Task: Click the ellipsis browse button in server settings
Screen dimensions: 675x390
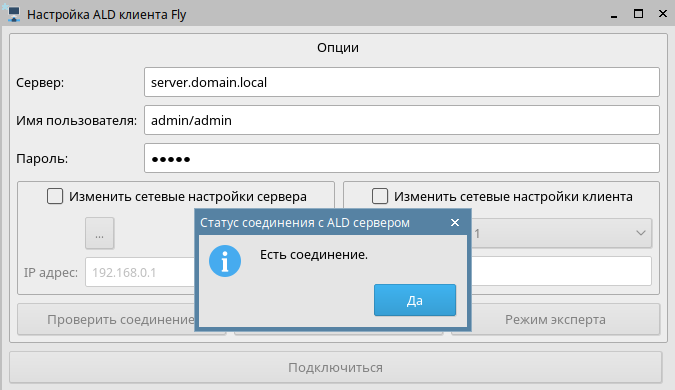Action: click(99, 233)
